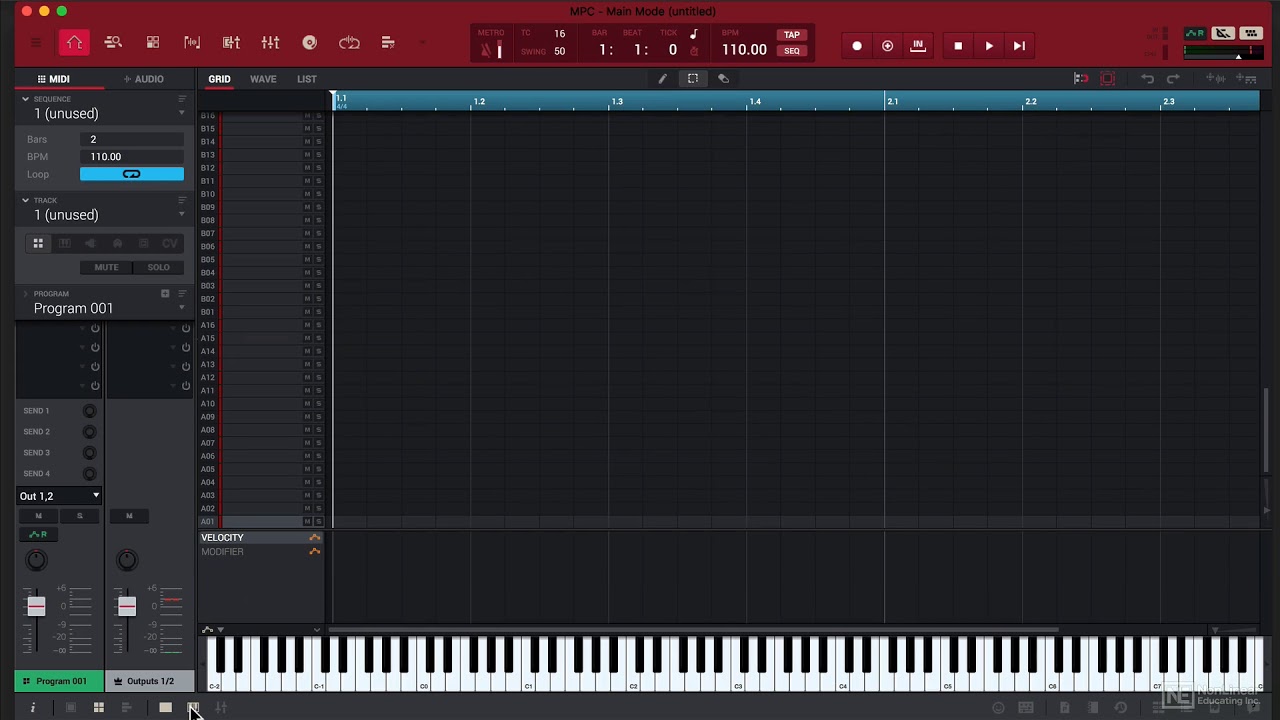Viewport: 1280px width, 720px height.
Task: Click the global automation R button
Action: pyautogui.click(x=1195, y=33)
